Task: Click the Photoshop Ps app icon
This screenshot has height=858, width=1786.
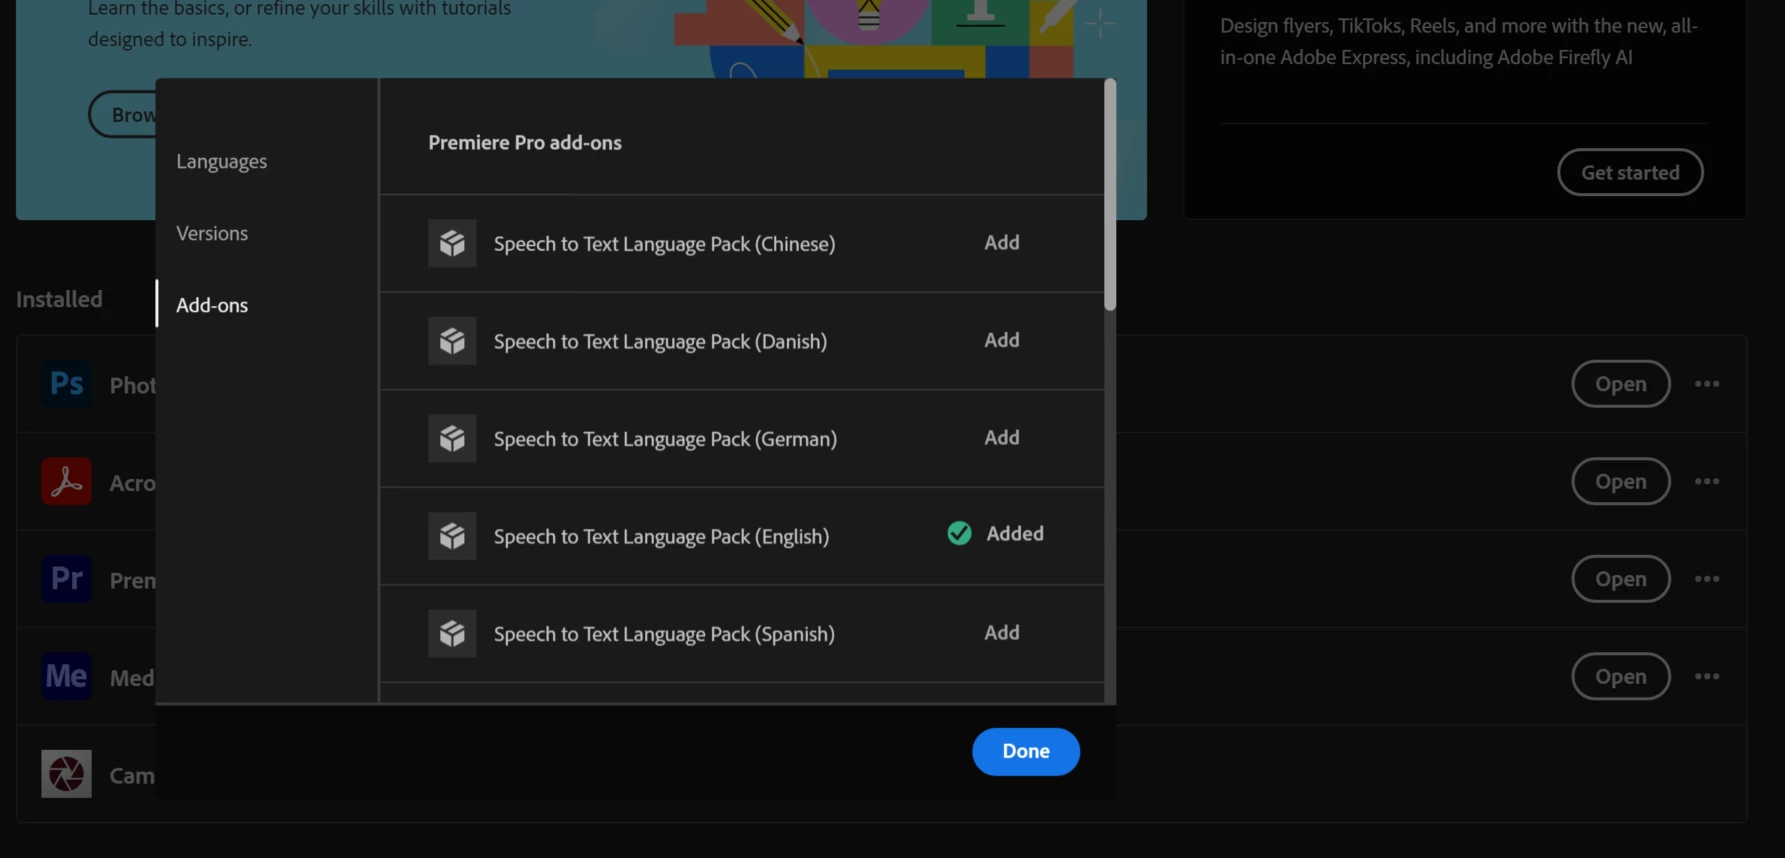Action: click(x=66, y=384)
